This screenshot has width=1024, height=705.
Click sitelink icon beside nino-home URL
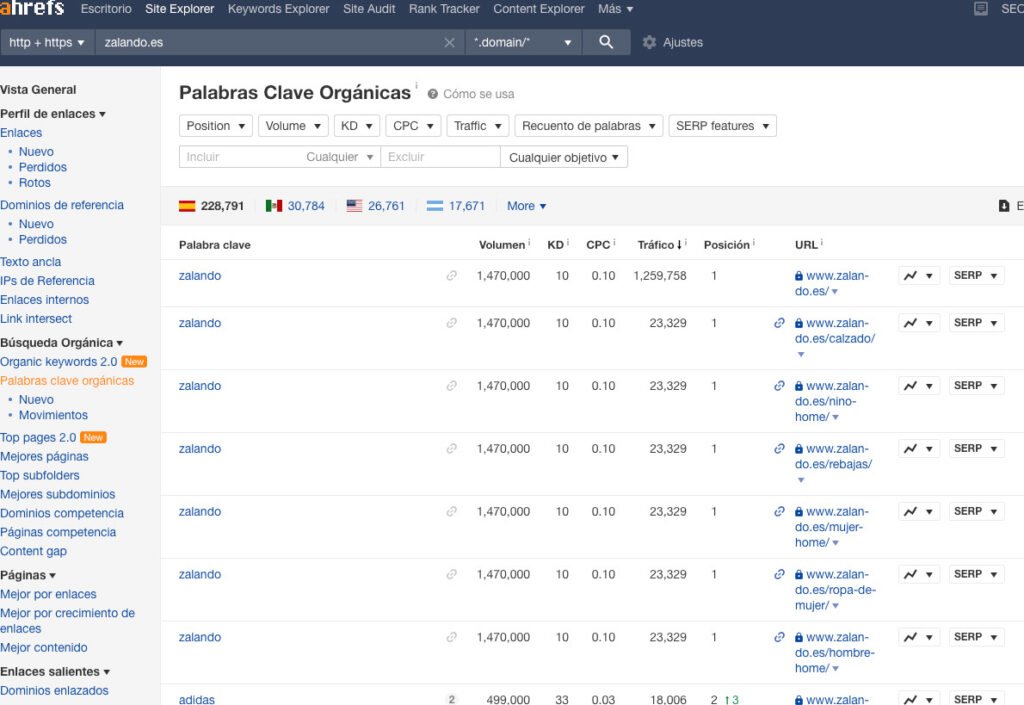click(779, 386)
